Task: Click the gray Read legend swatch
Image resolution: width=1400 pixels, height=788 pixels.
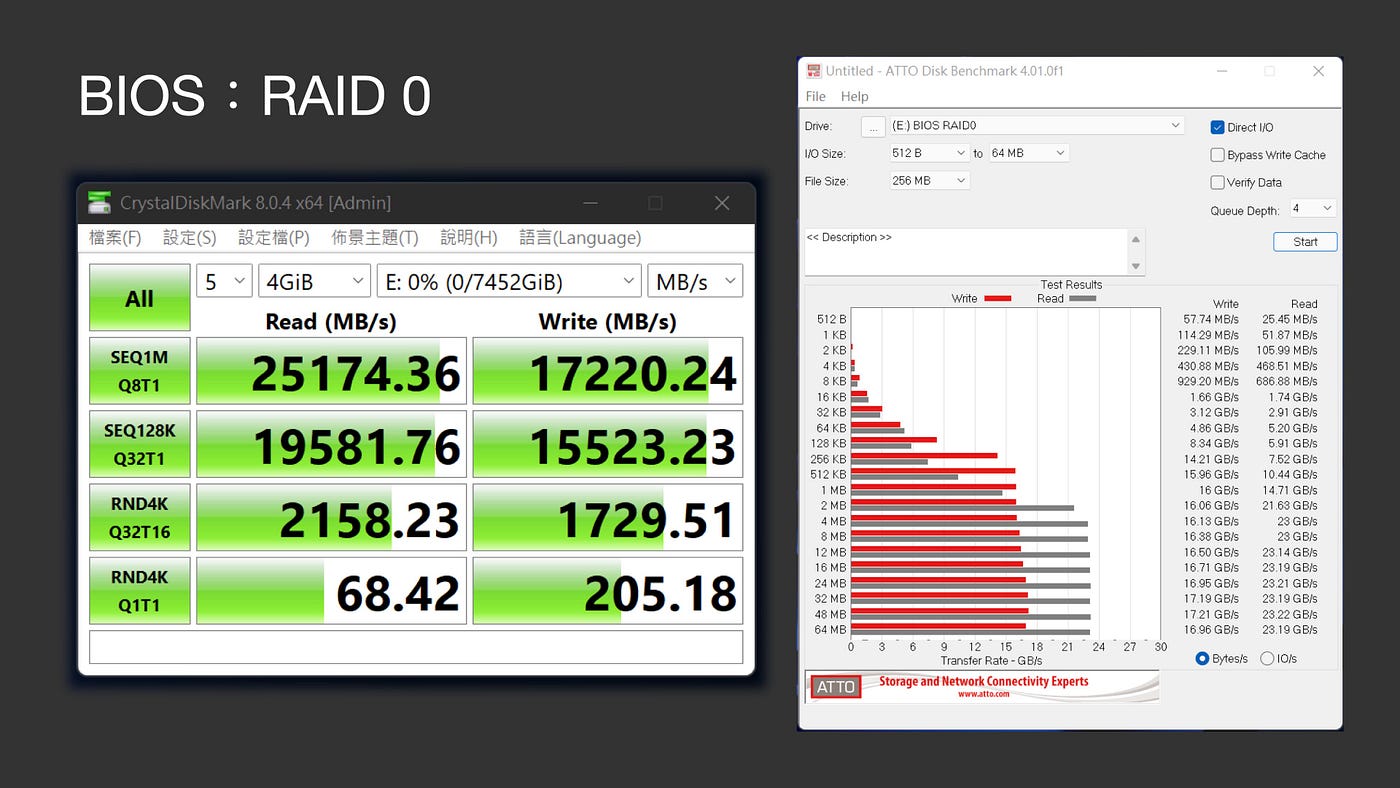Action: click(1082, 299)
